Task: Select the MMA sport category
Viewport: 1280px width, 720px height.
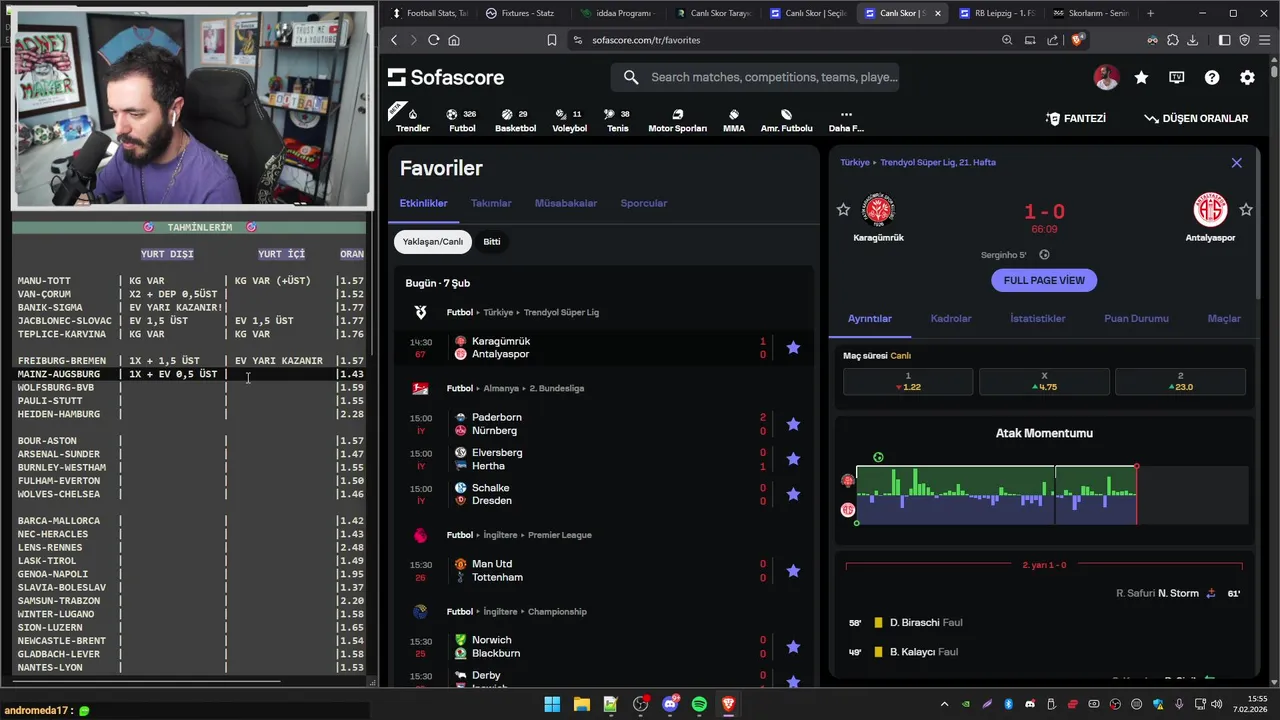Action: click(x=733, y=120)
